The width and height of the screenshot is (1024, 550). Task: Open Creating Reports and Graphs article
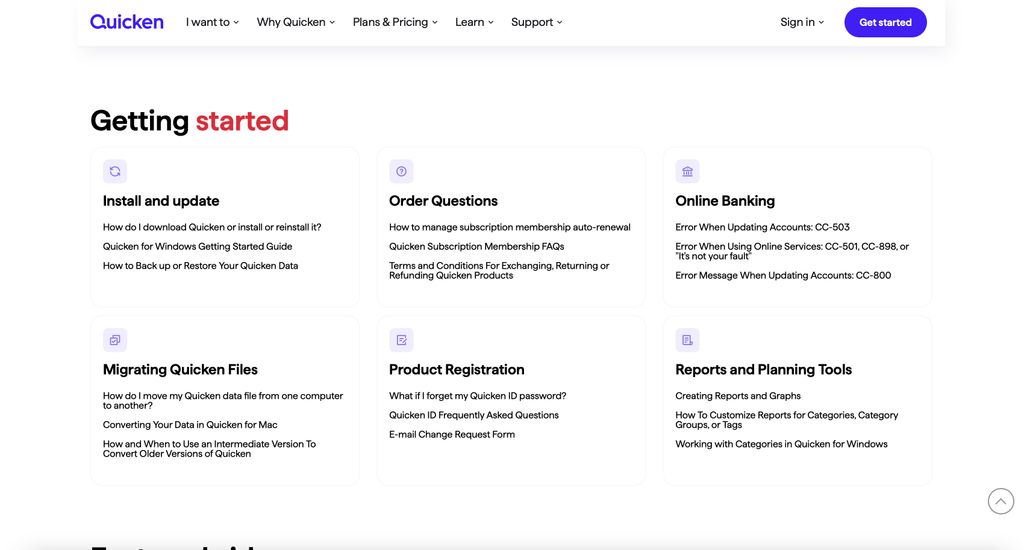738,396
